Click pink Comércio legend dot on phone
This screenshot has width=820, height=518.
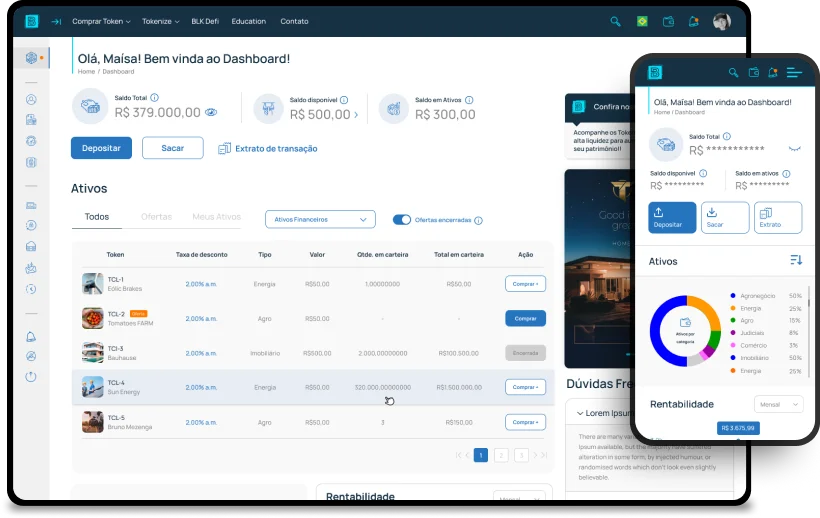pos(733,346)
